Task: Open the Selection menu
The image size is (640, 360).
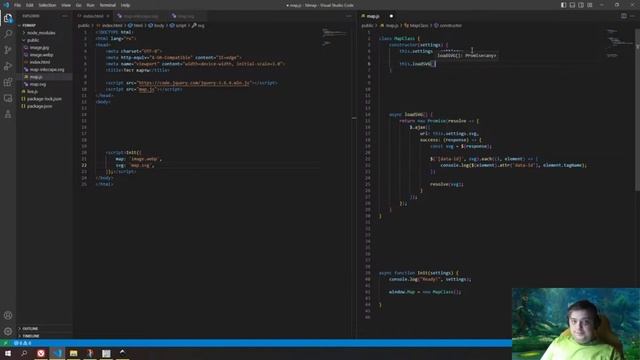Action: (47, 5)
